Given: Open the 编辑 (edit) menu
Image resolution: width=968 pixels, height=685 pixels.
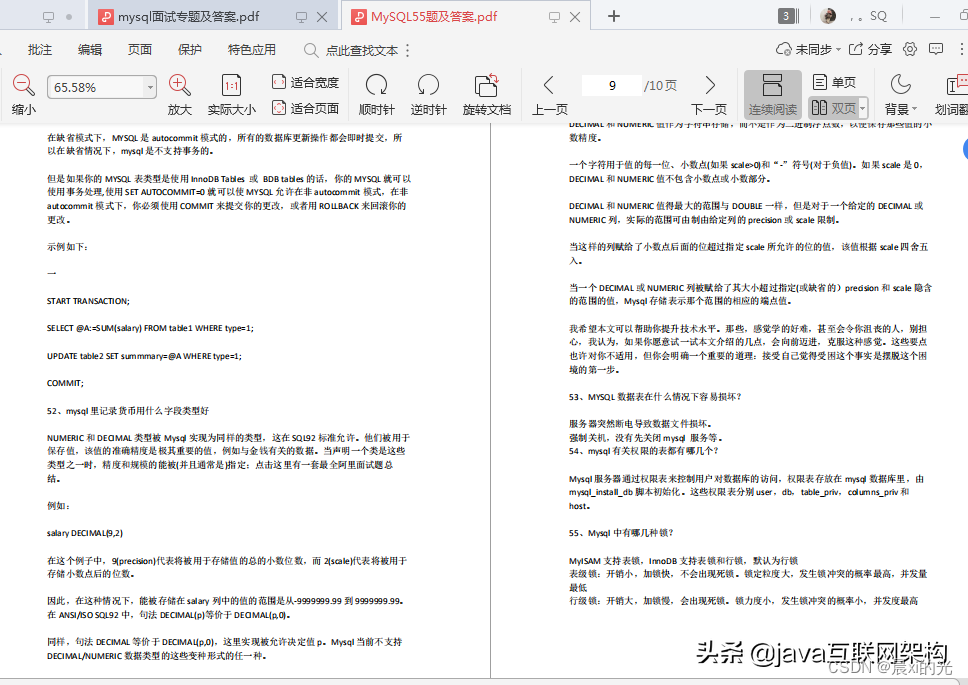Looking at the screenshot, I should [90, 50].
